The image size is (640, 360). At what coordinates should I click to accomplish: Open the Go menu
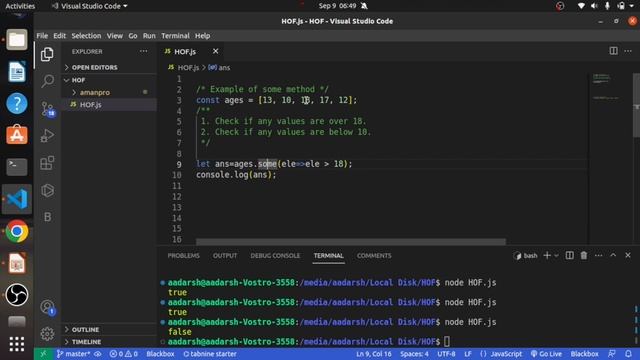pyautogui.click(x=133, y=36)
